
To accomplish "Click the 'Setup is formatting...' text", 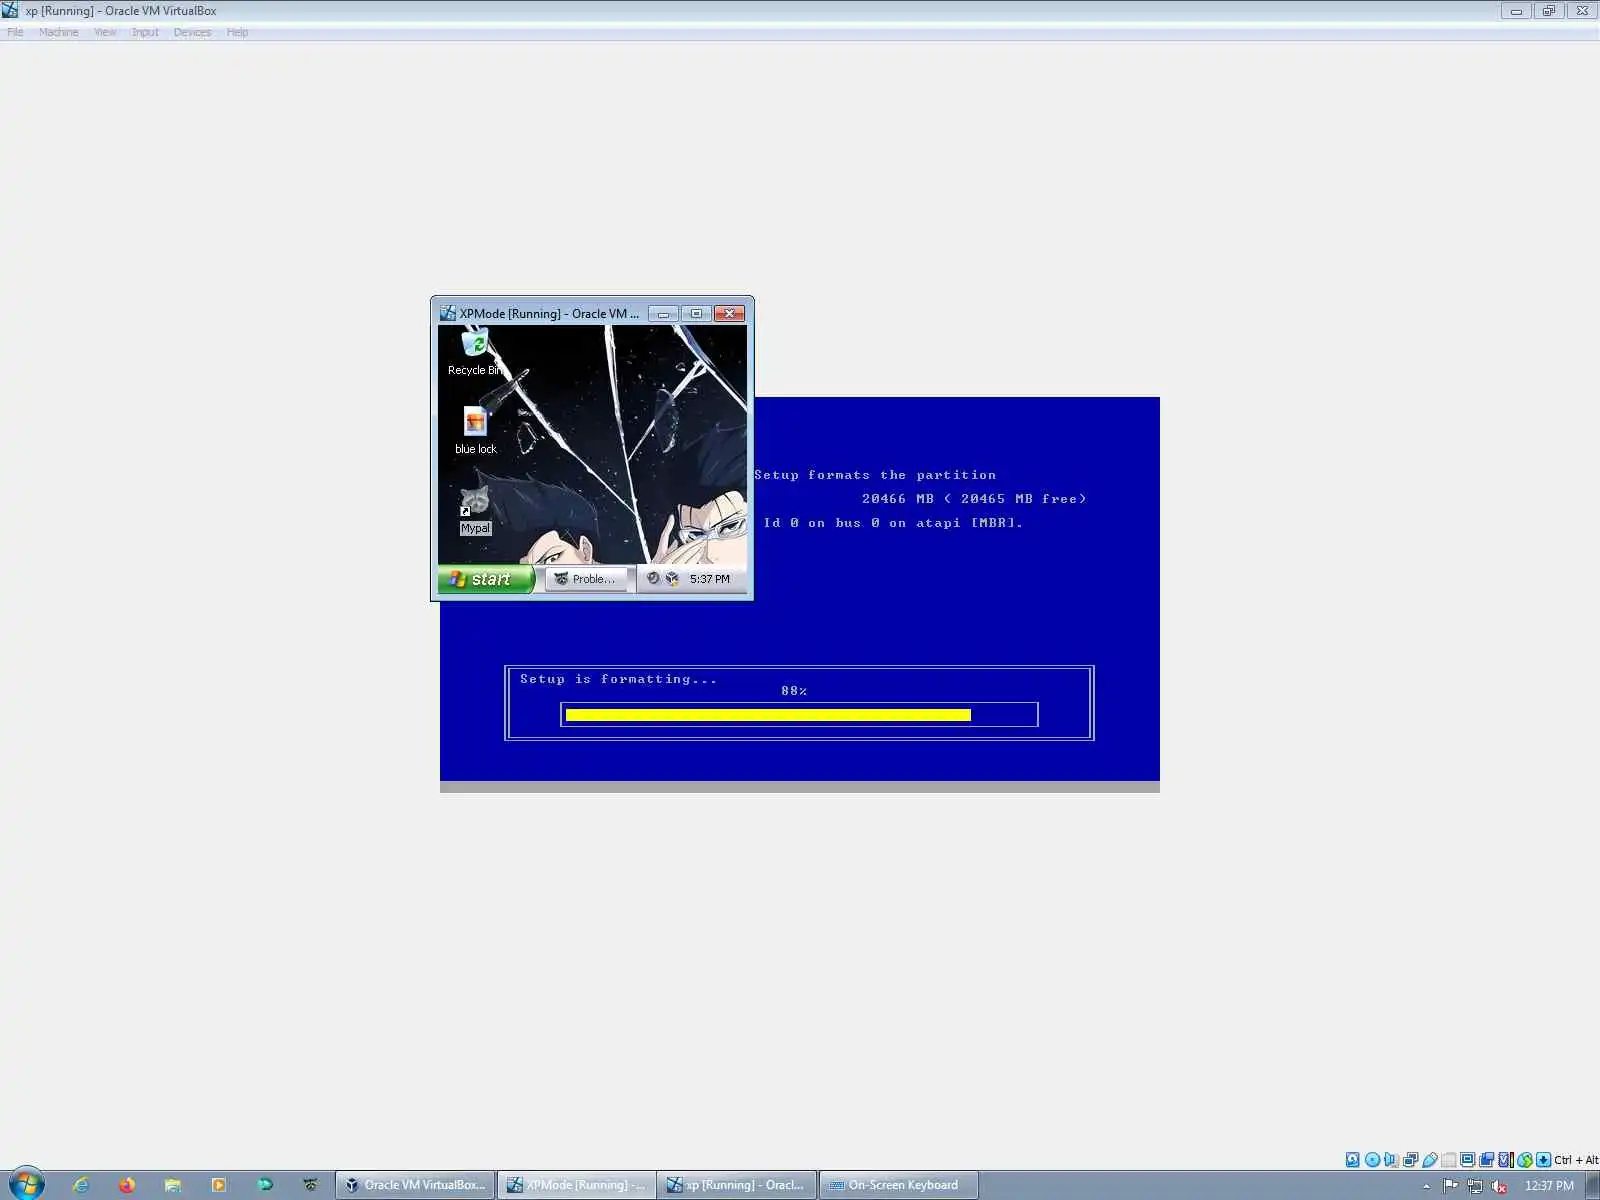I will 618,679.
